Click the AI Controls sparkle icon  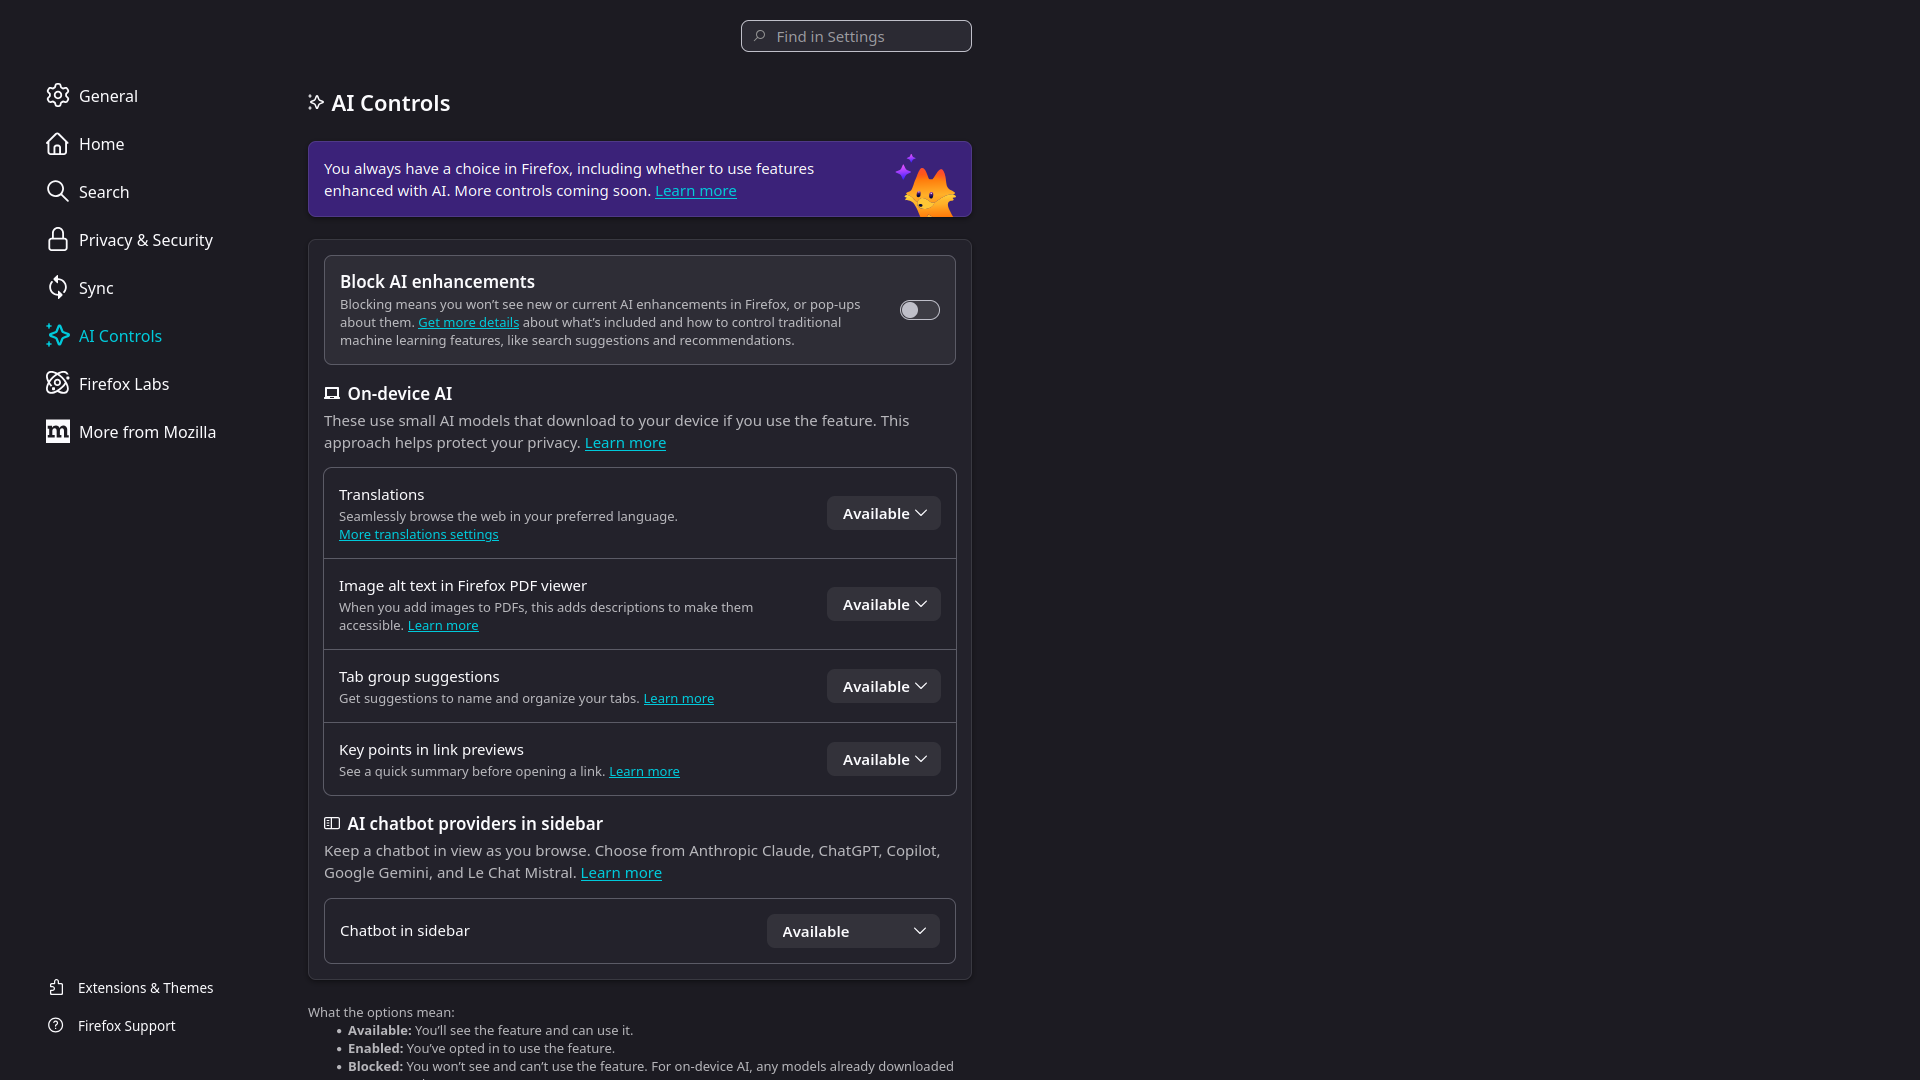pos(57,335)
